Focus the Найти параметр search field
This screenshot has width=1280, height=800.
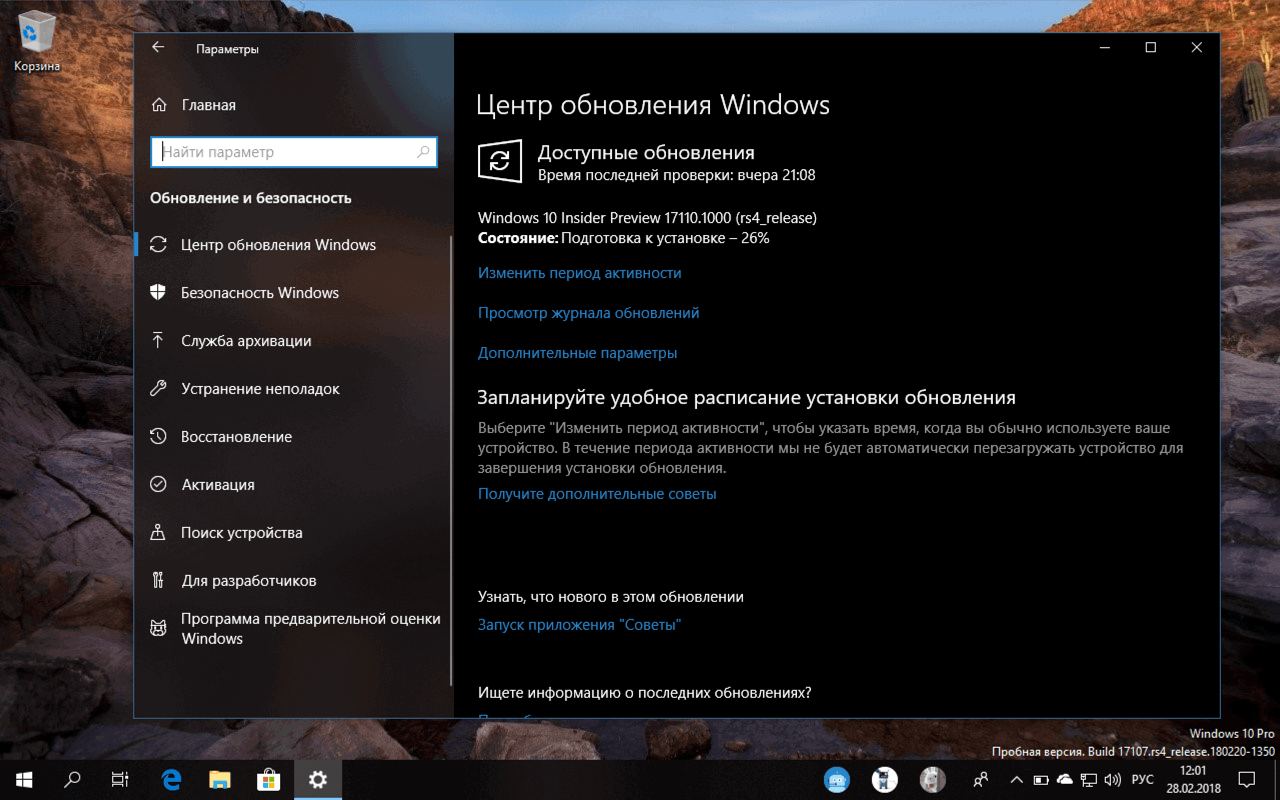tap(293, 152)
